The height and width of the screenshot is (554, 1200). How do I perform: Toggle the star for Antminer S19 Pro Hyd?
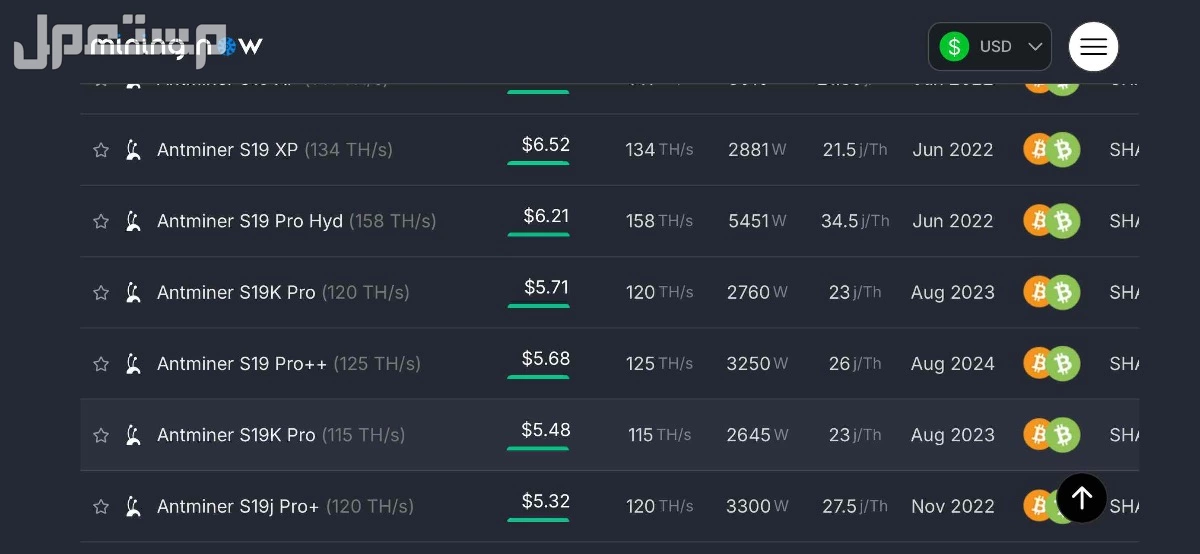[101, 221]
